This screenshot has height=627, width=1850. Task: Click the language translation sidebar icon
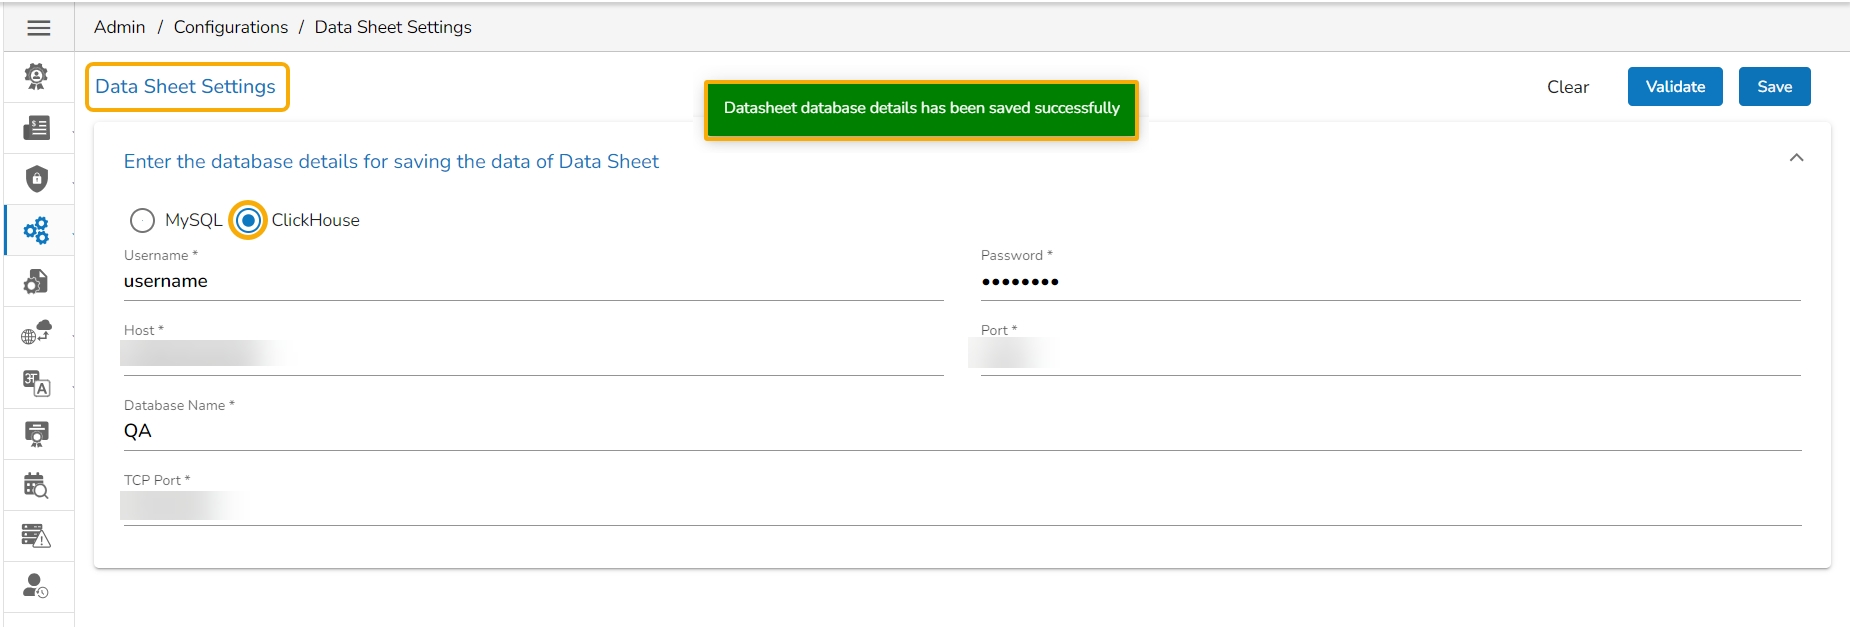pyautogui.click(x=37, y=384)
